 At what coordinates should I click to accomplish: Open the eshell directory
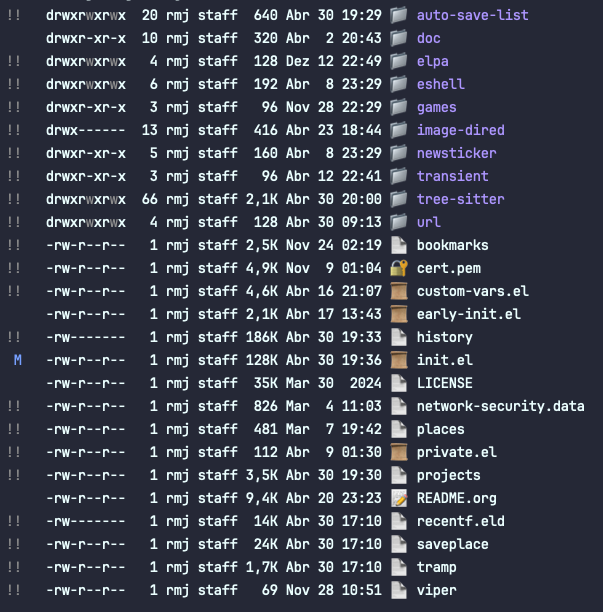coord(441,84)
